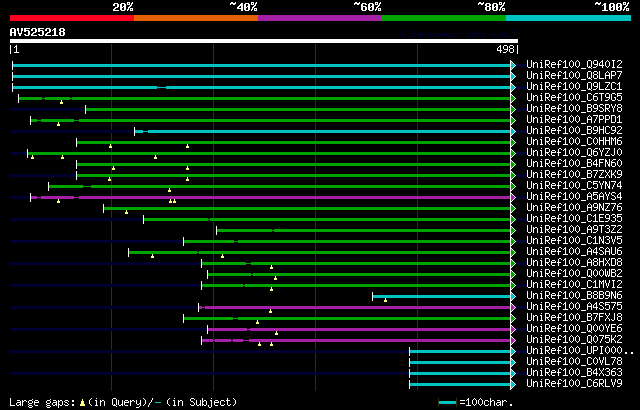Click the arrowhead ending the C6RLV9 alignment

pos(513,384)
